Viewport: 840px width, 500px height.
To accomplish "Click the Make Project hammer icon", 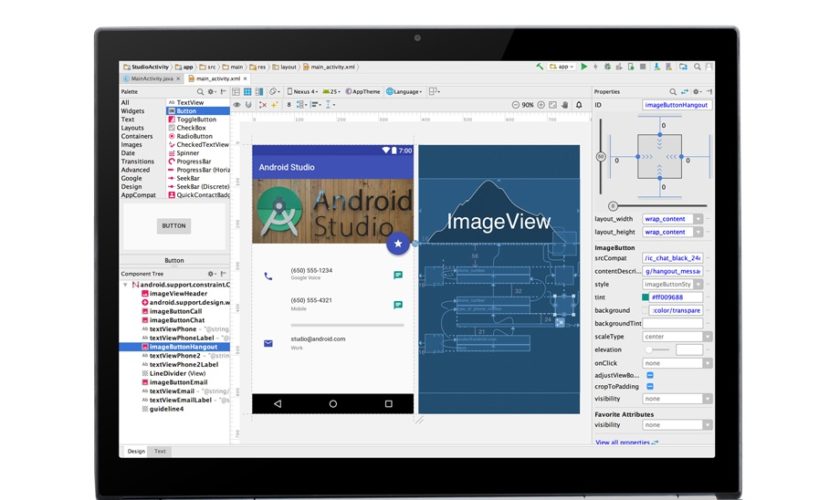I will tap(540, 66).
